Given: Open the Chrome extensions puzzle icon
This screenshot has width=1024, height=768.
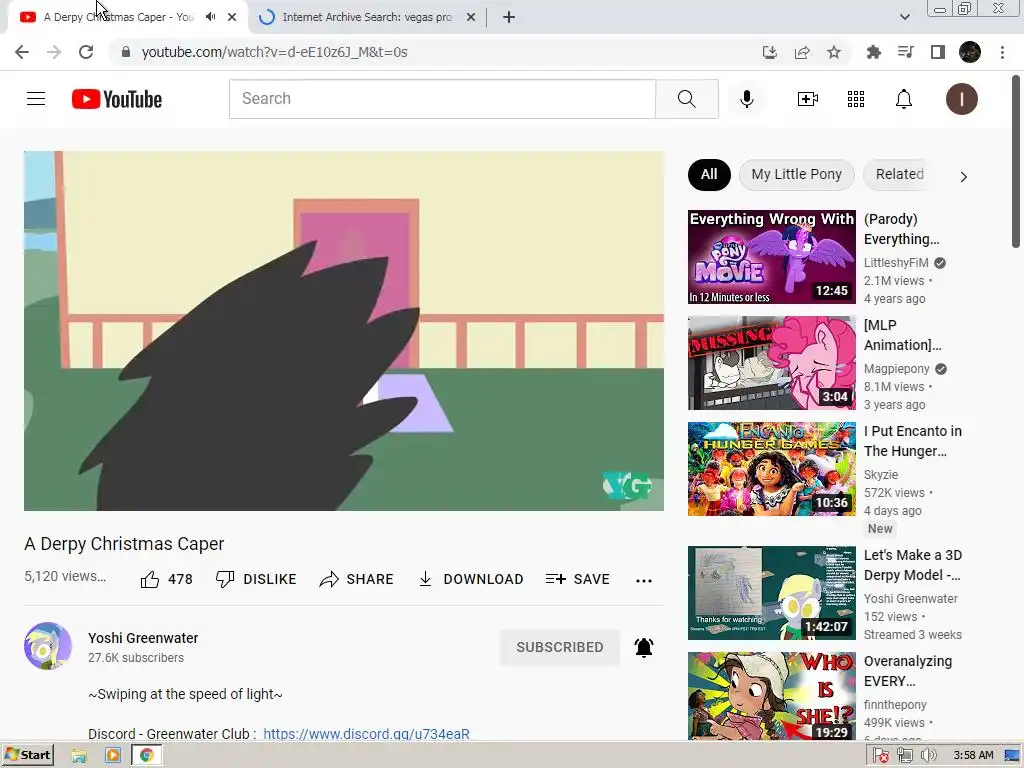Looking at the screenshot, I should 873,52.
